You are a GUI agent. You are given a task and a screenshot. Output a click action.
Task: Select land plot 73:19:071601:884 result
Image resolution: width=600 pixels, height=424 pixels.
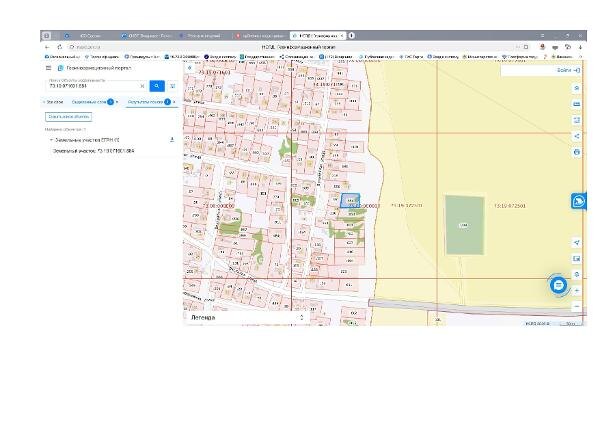tap(93, 151)
